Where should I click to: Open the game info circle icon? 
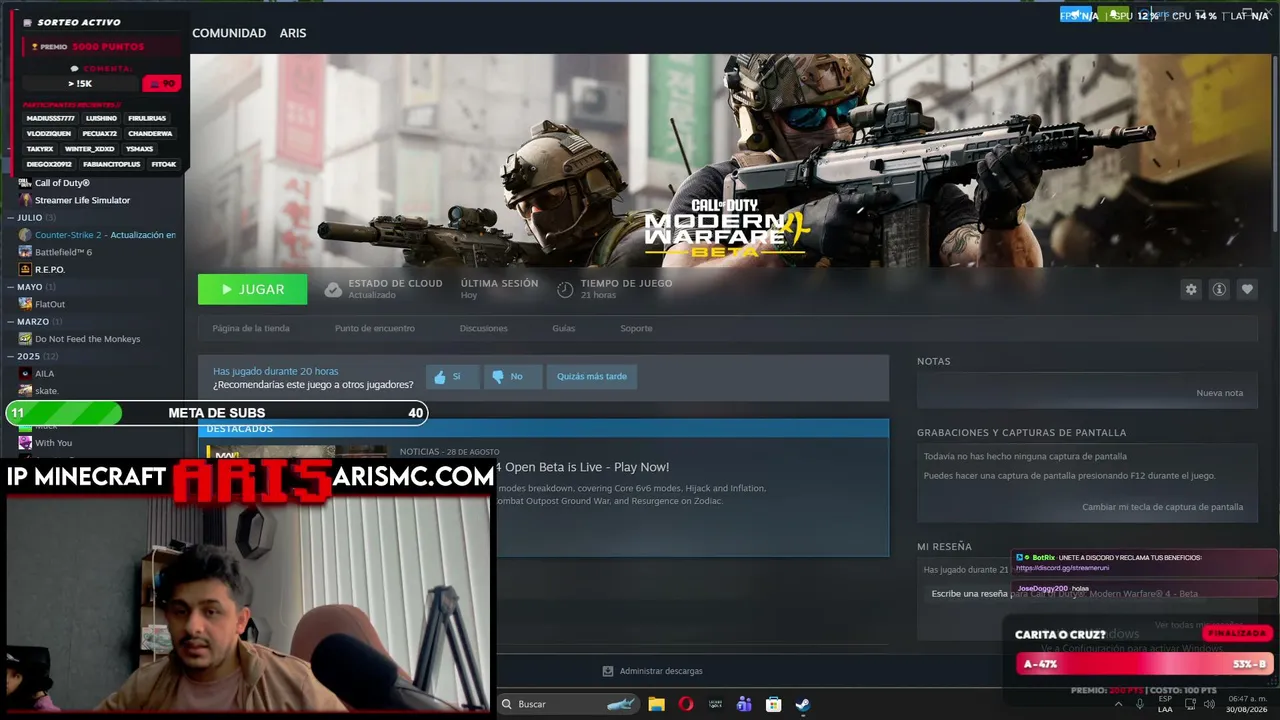pos(1219,289)
